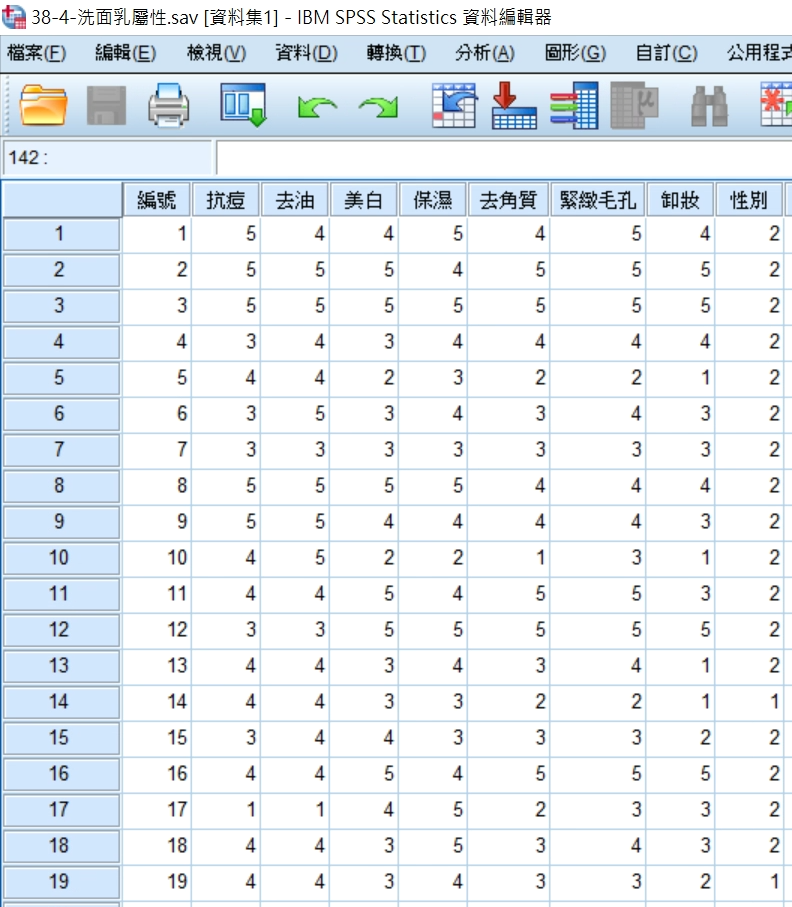792x907 pixels.
Task: Select the 緊緻毛孔 column header
Action: coord(597,200)
